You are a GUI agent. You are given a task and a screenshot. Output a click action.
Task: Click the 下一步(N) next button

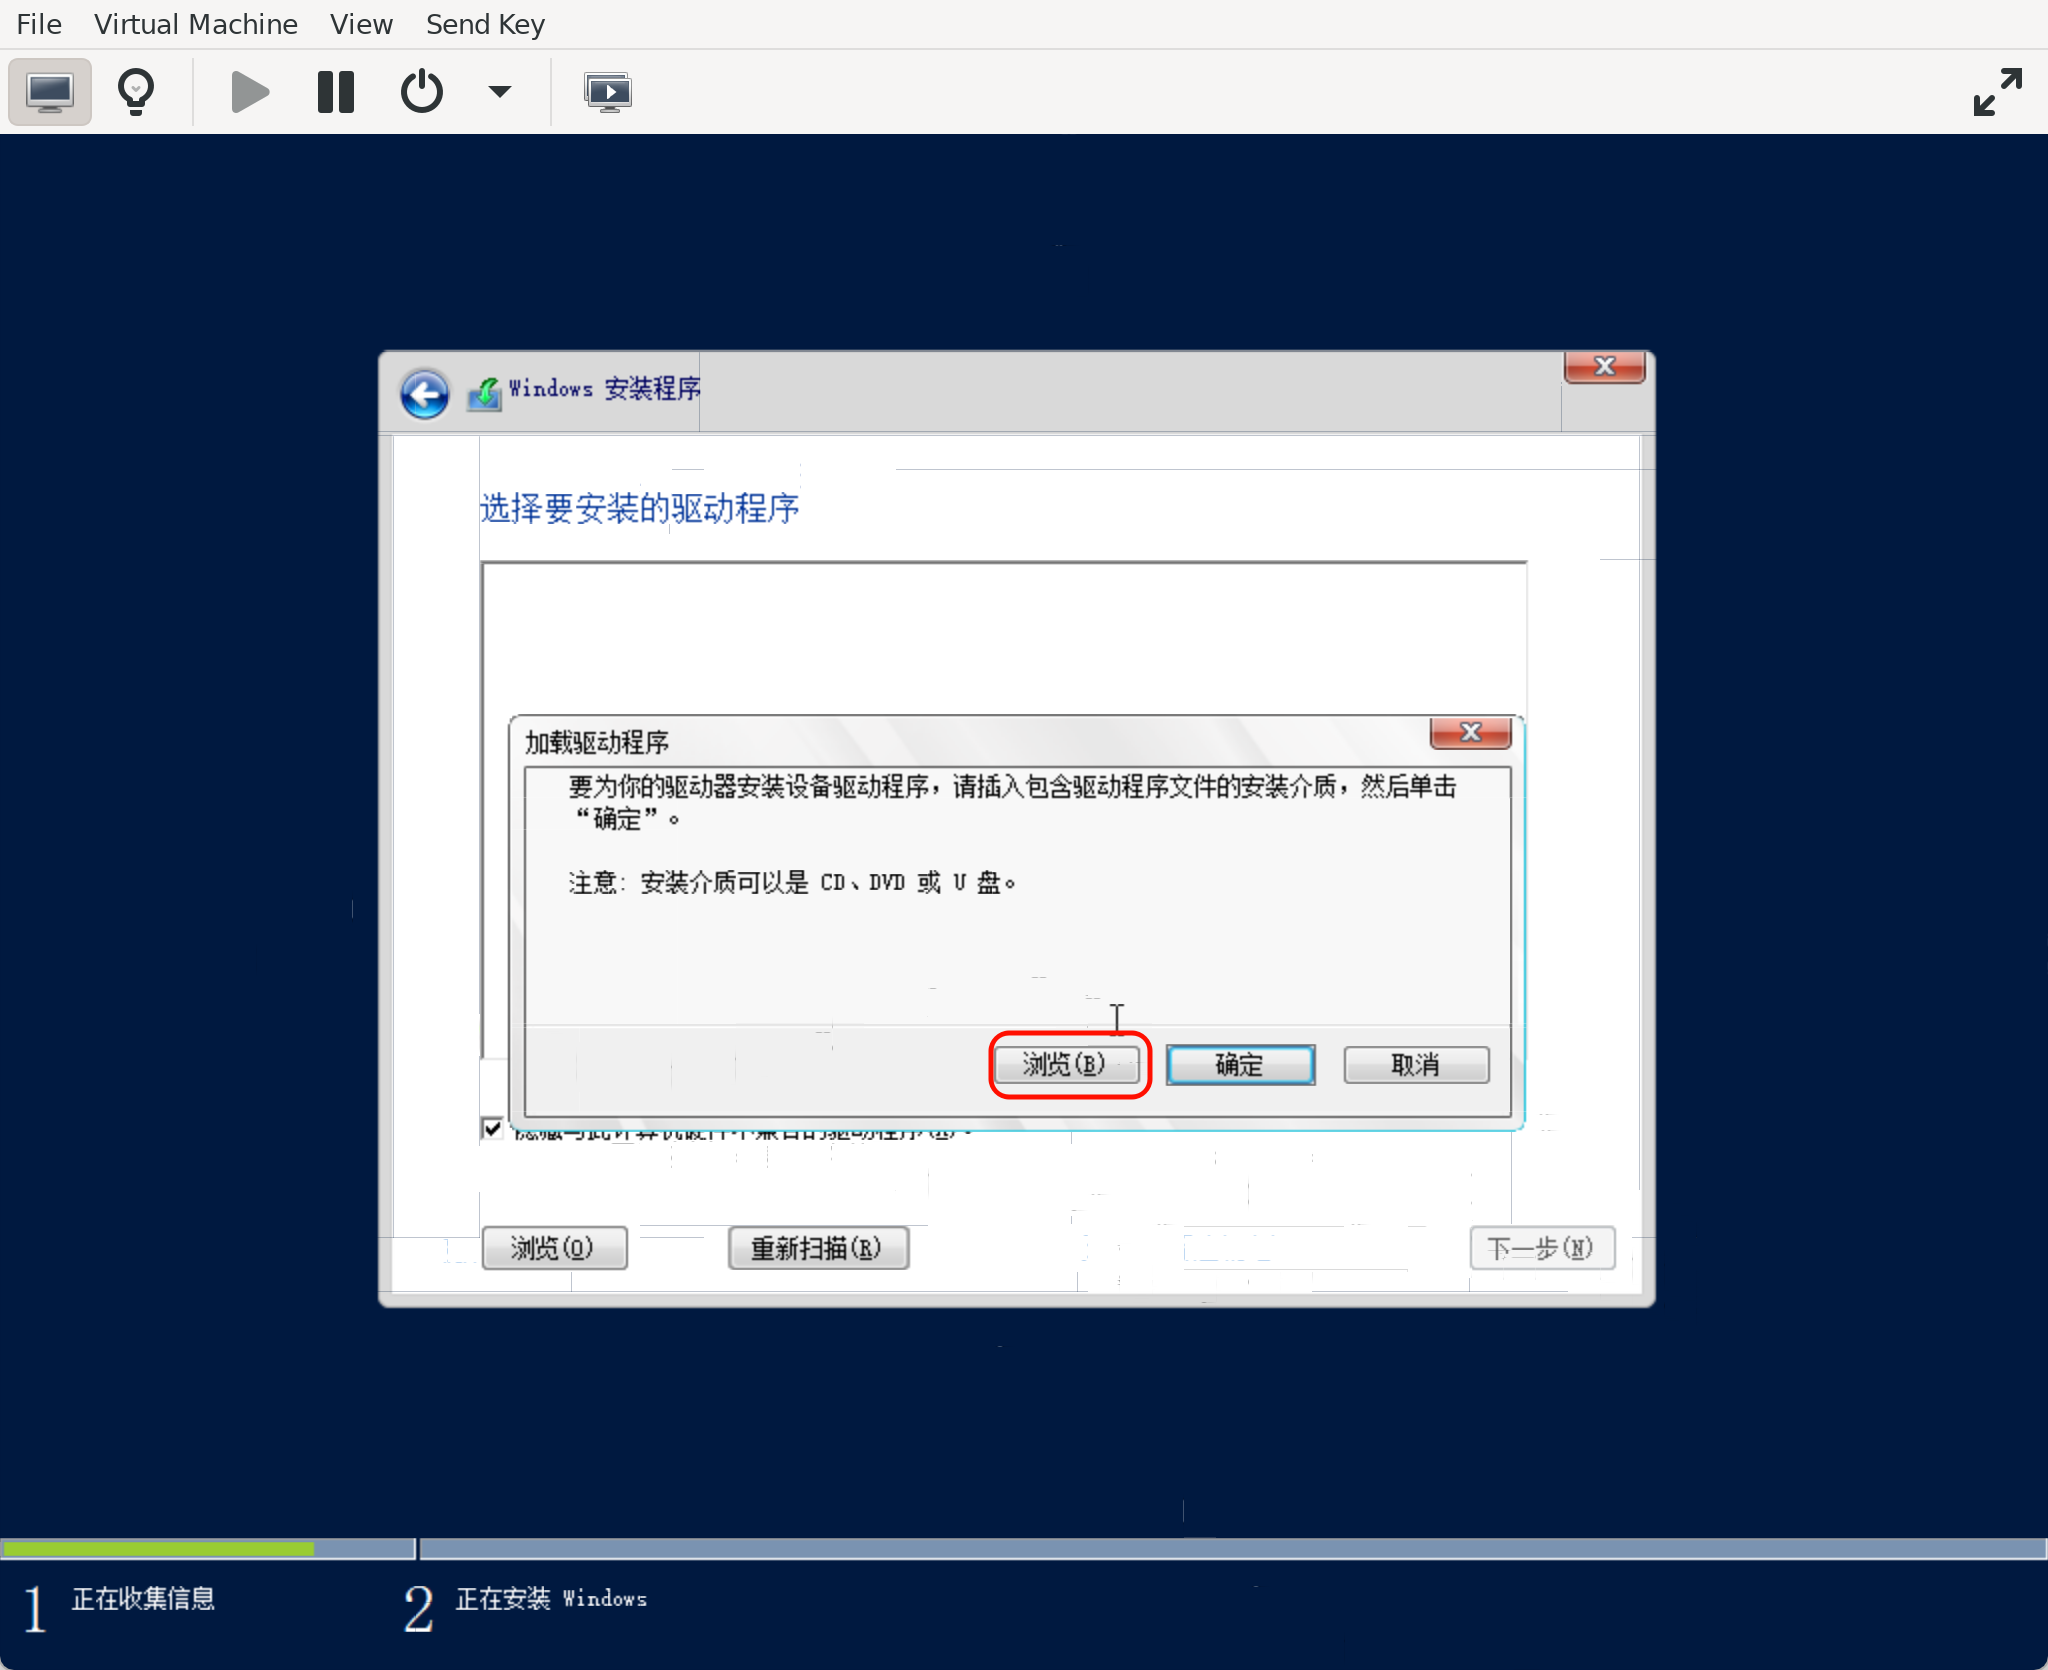(1540, 1247)
